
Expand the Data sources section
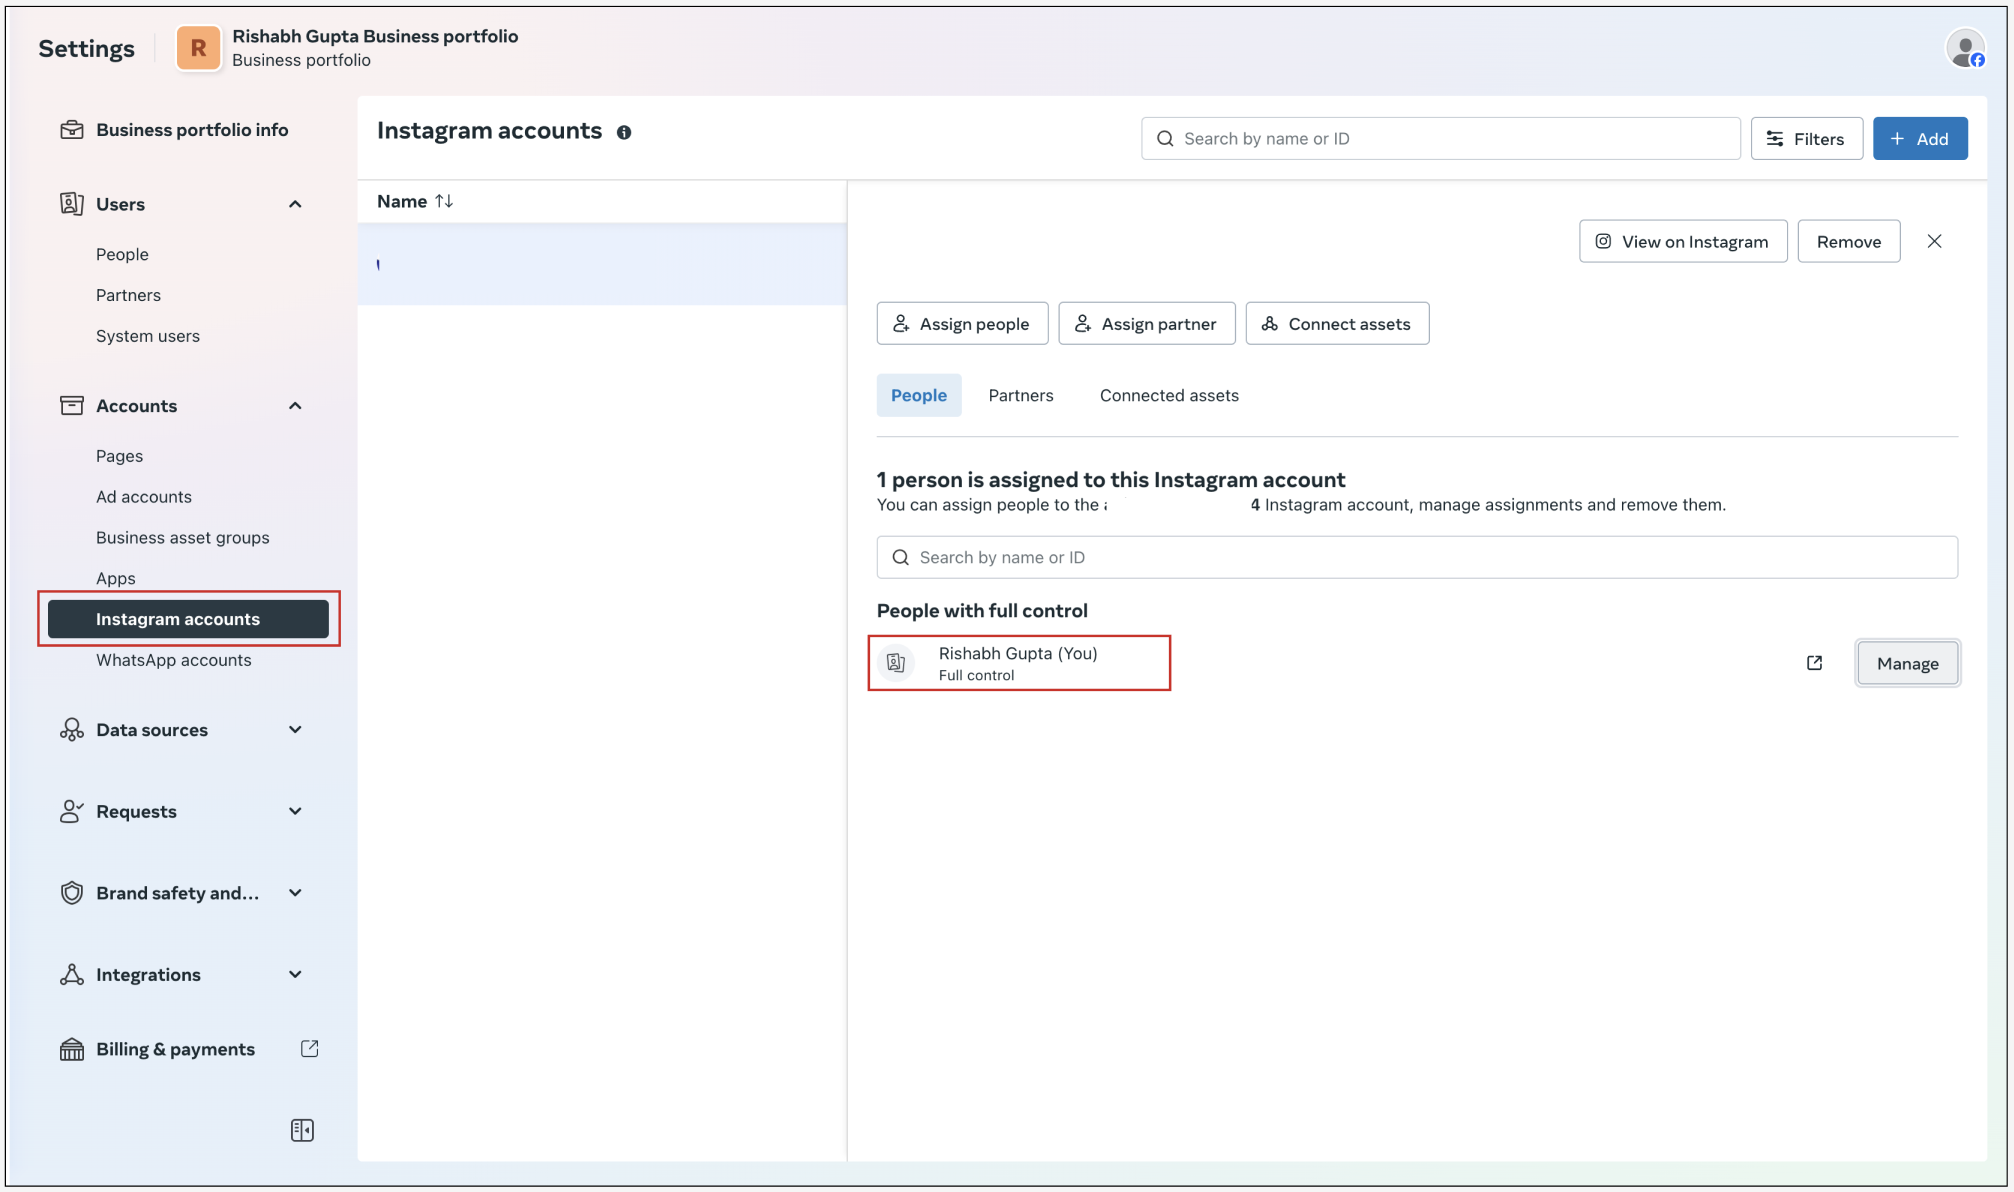coord(295,730)
